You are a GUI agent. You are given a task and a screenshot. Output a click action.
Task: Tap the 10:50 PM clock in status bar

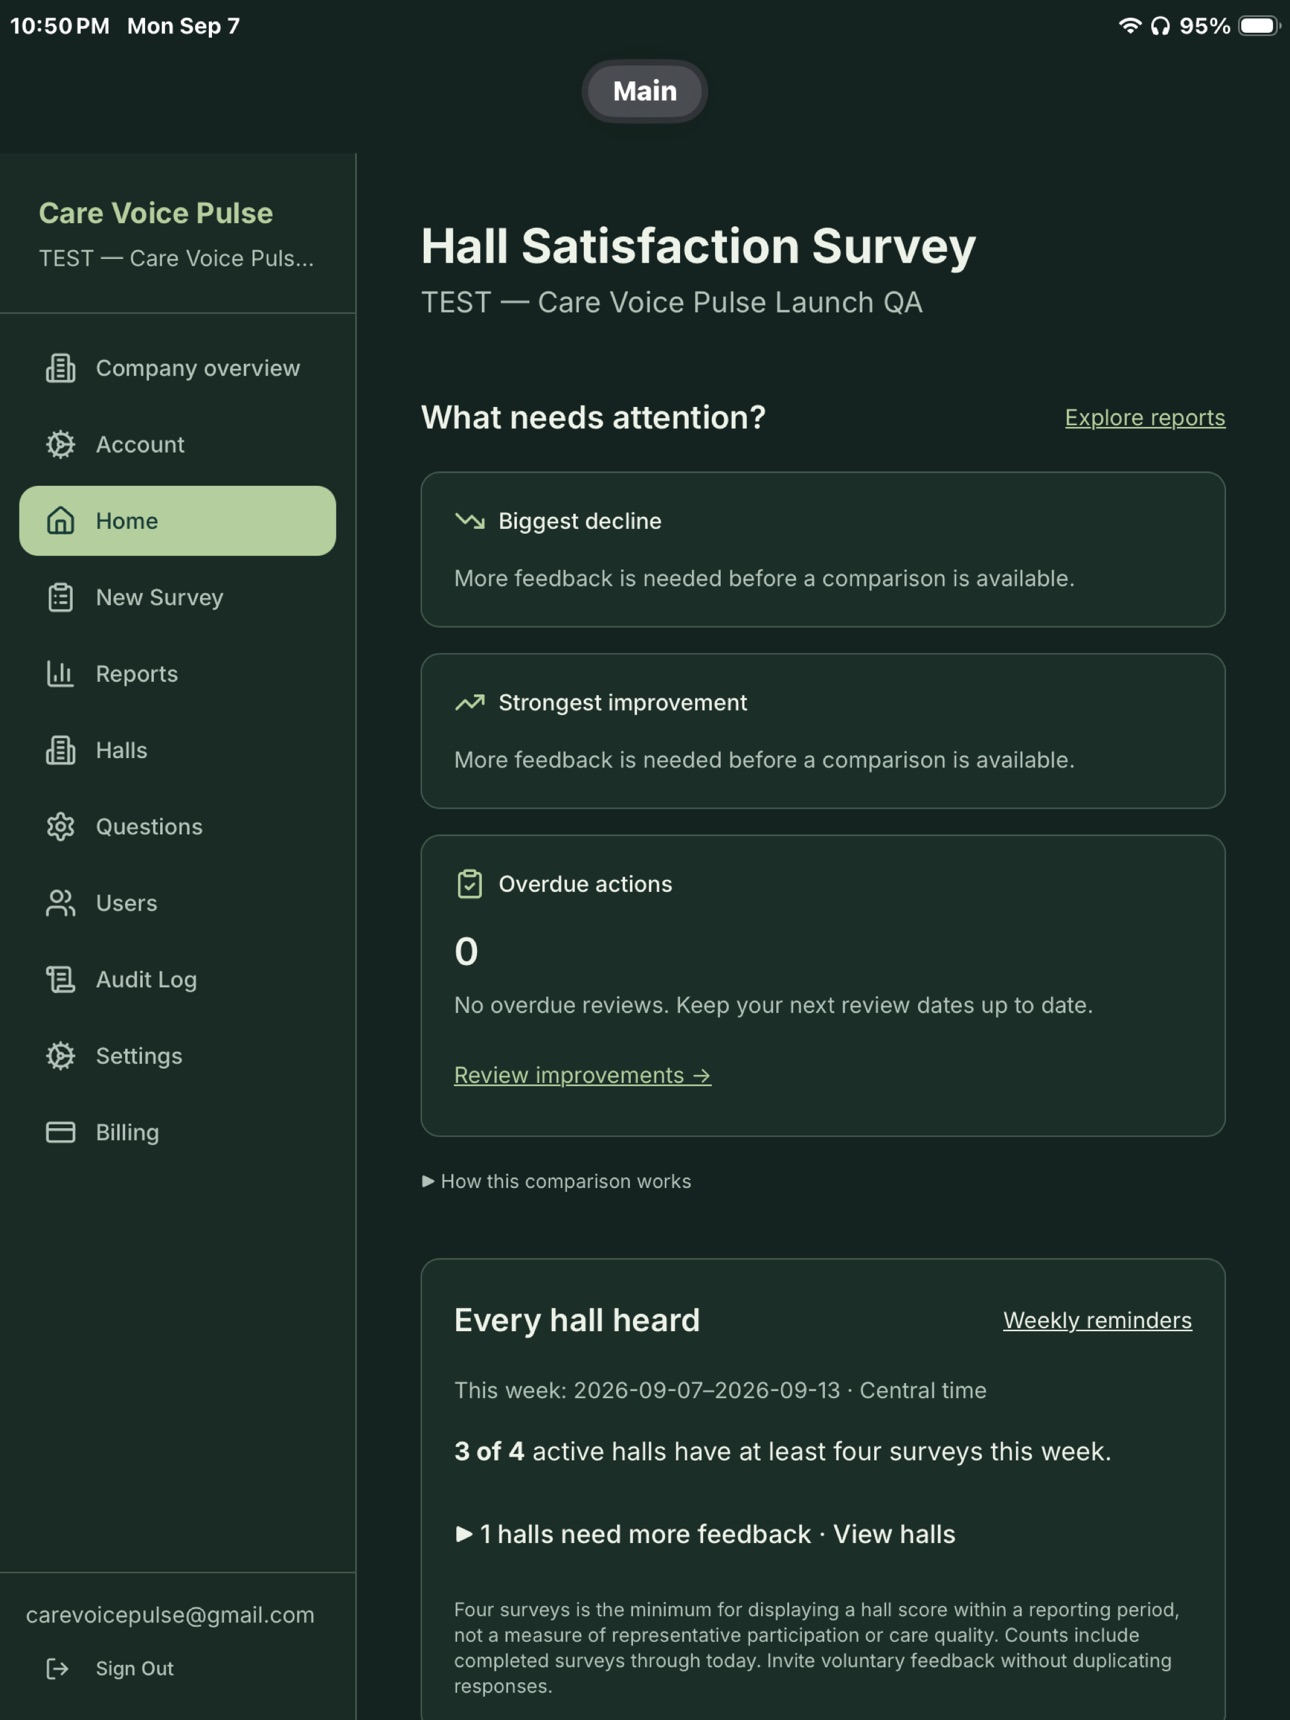[60, 26]
